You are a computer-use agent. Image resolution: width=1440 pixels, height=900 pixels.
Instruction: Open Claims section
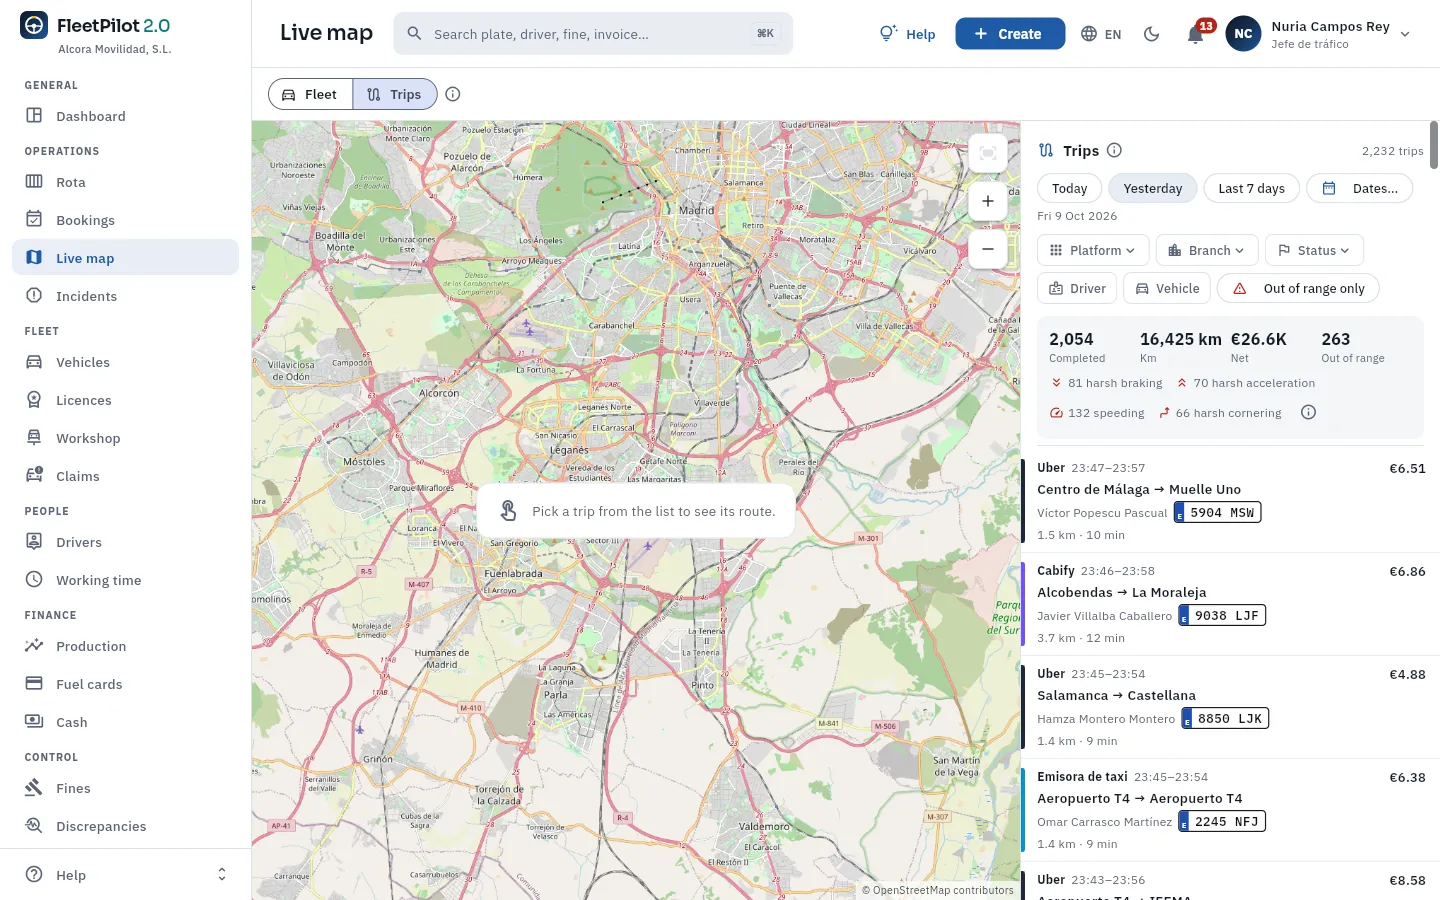pos(125,476)
